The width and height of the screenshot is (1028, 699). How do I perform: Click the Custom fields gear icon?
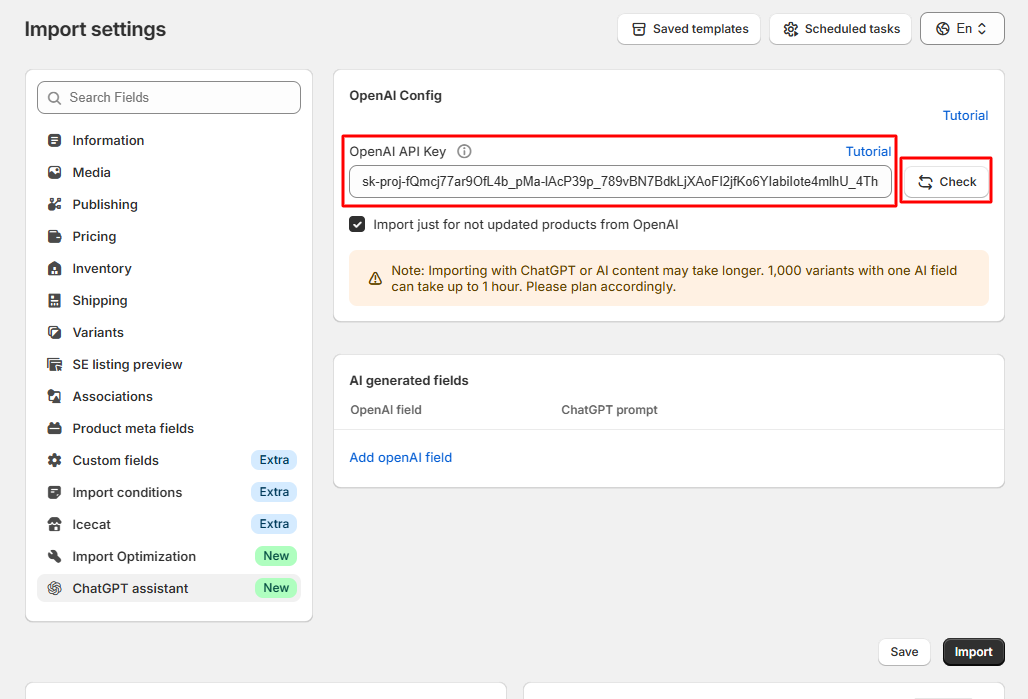click(x=54, y=460)
